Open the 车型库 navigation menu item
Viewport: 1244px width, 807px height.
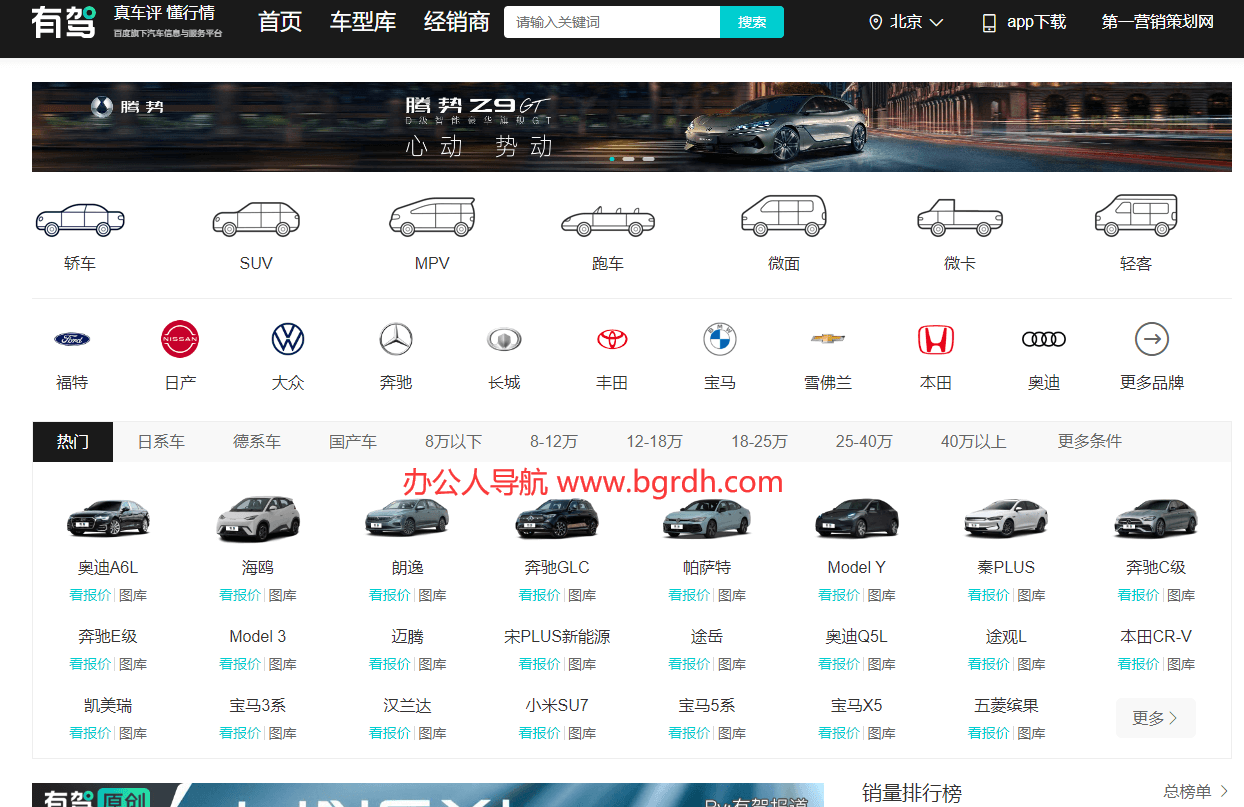point(363,22)
